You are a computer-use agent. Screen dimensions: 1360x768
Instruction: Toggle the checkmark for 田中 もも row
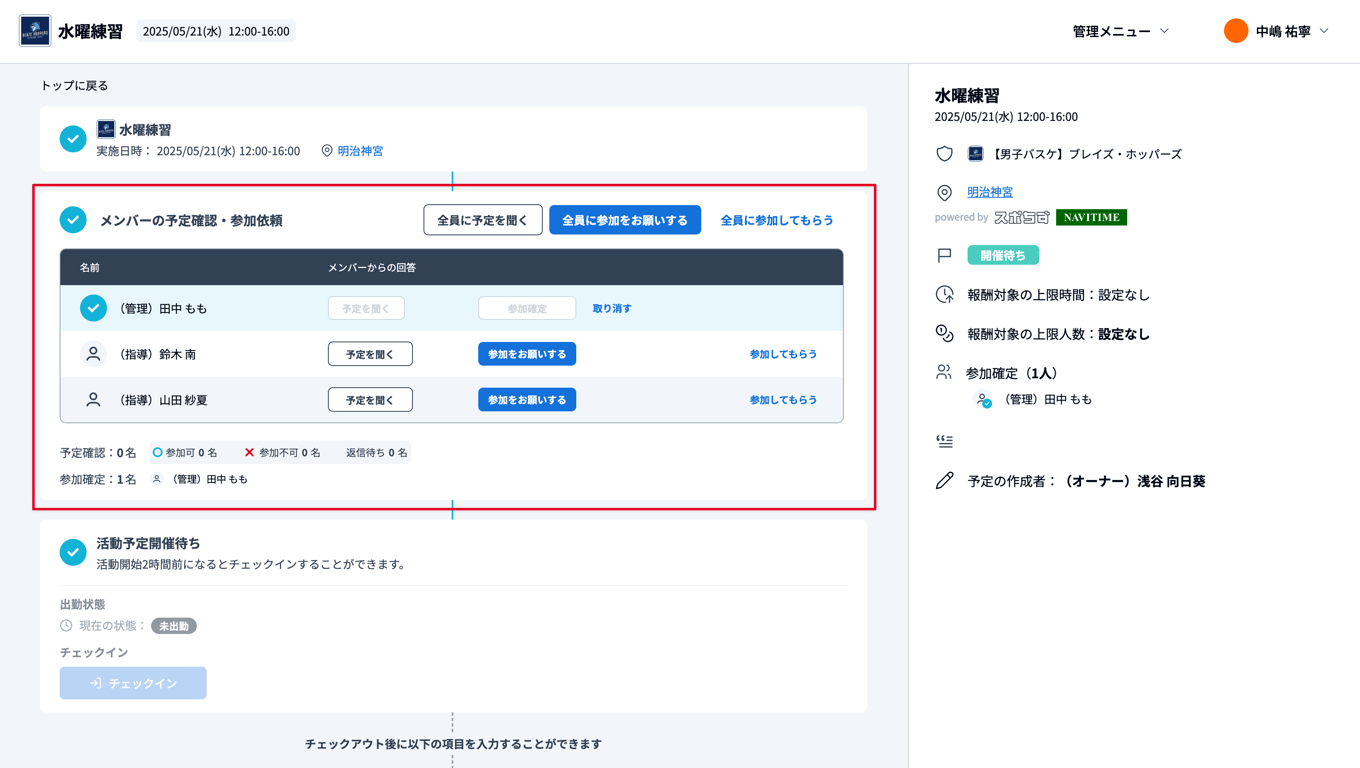pyautogui.click(x=93, y=308)
